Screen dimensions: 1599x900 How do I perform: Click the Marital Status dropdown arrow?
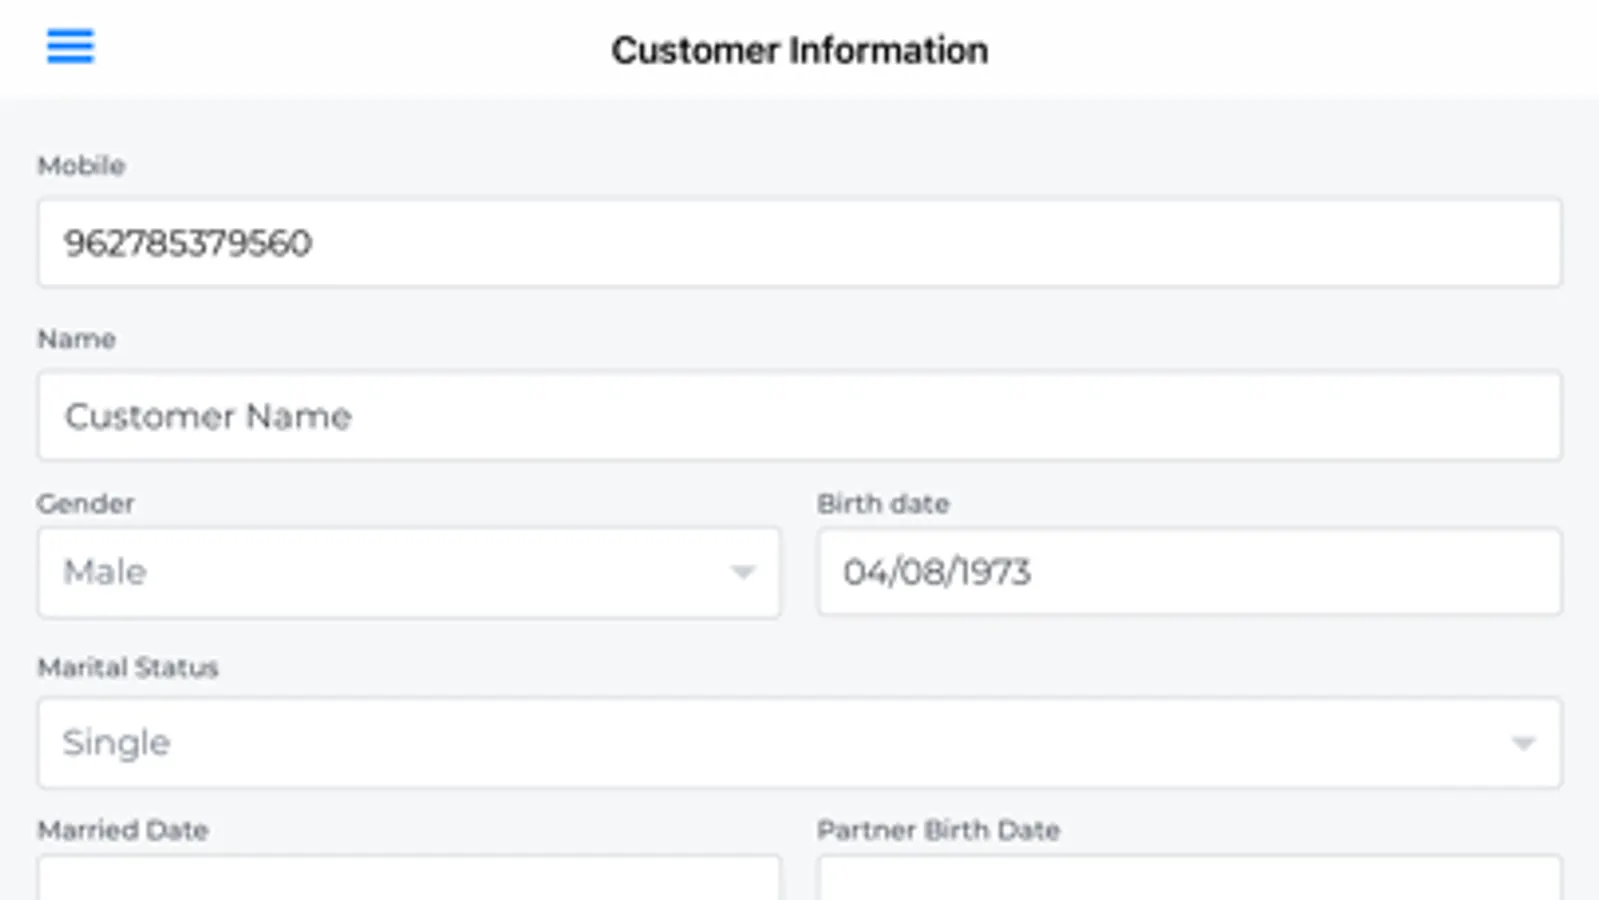click(1523, 743)
